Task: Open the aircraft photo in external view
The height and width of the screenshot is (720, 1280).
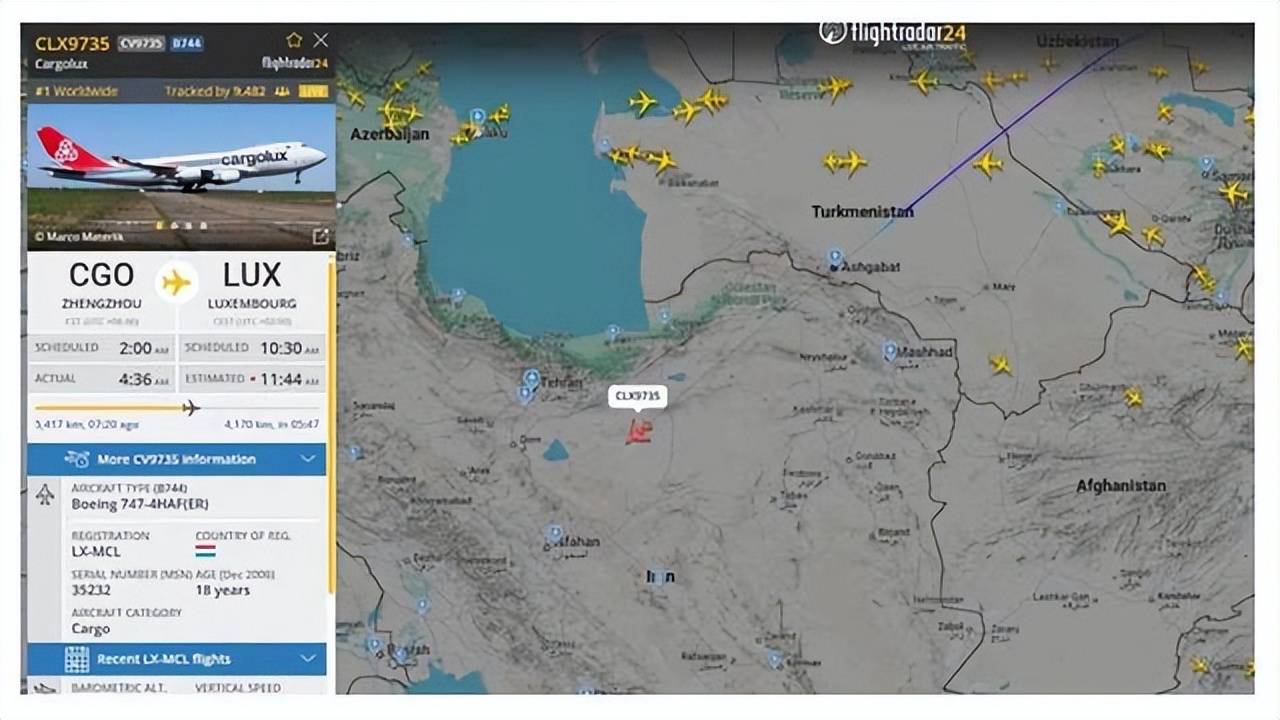Action: (320, 237)
